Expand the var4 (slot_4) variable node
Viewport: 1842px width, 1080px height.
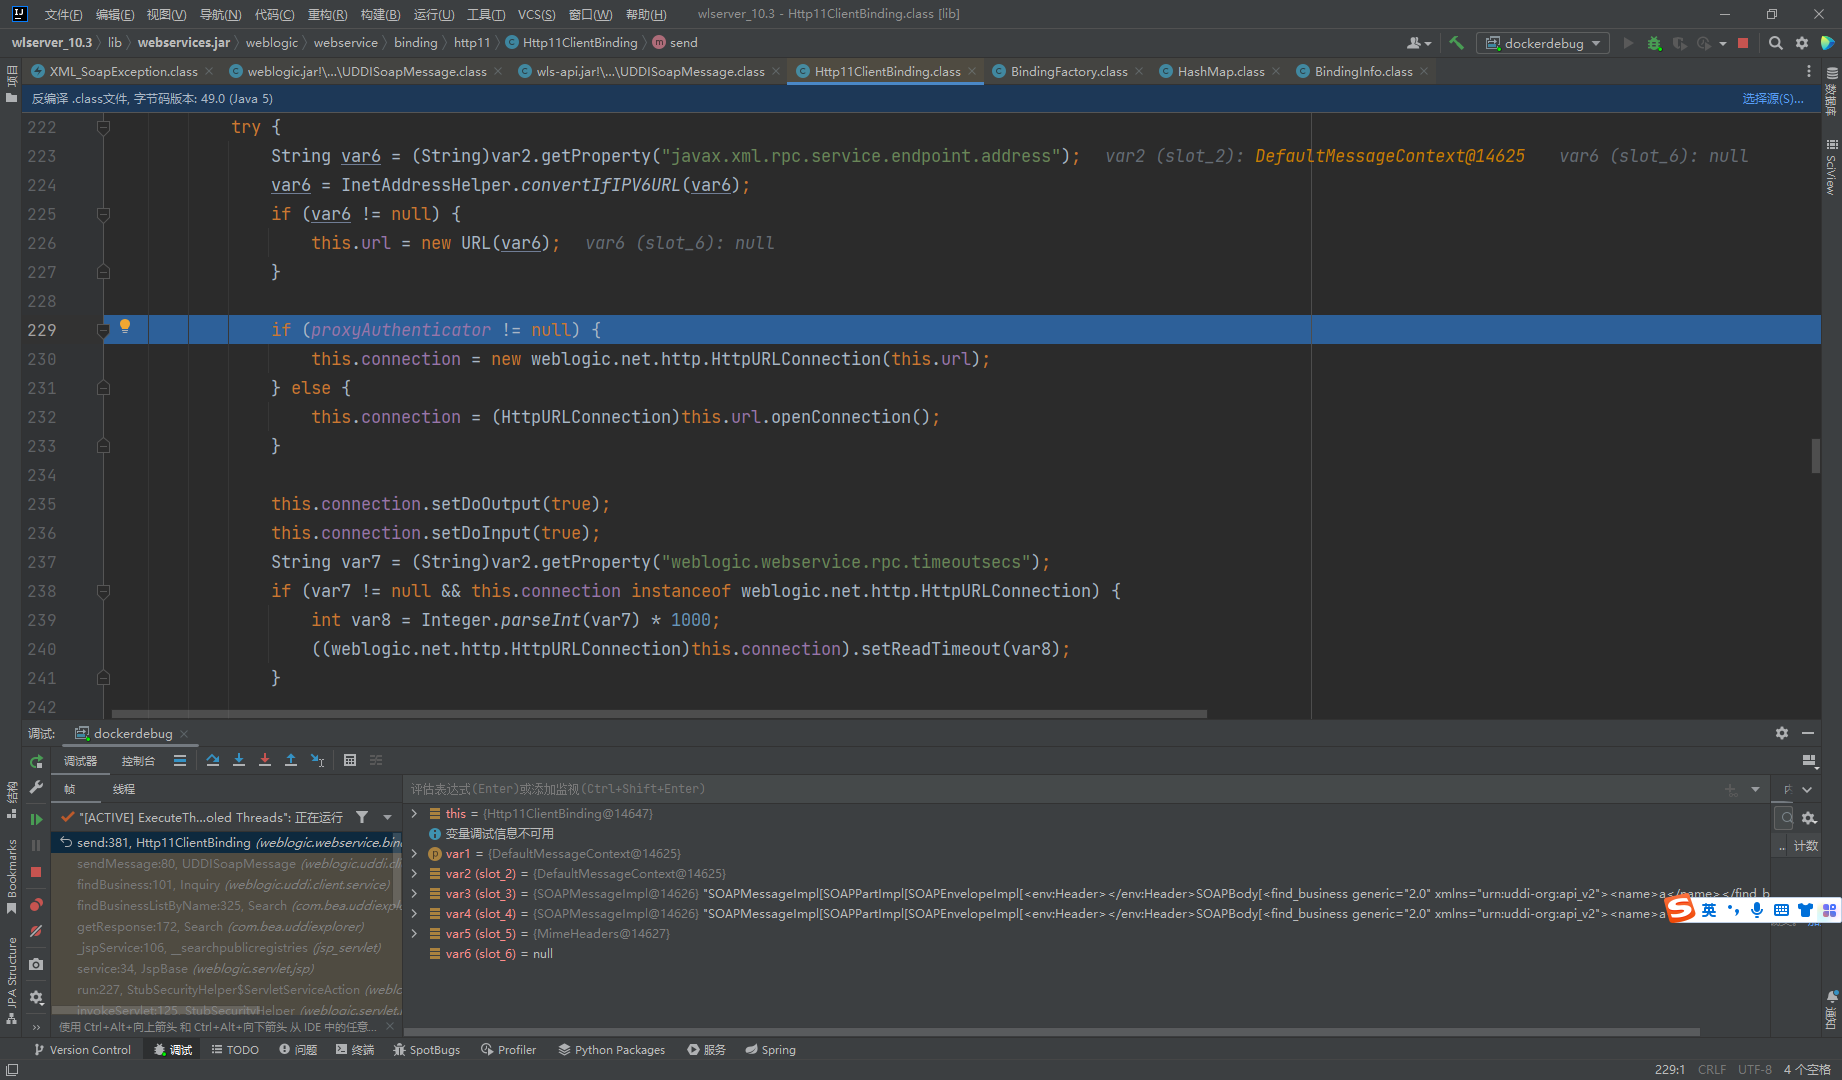(415, 913)
